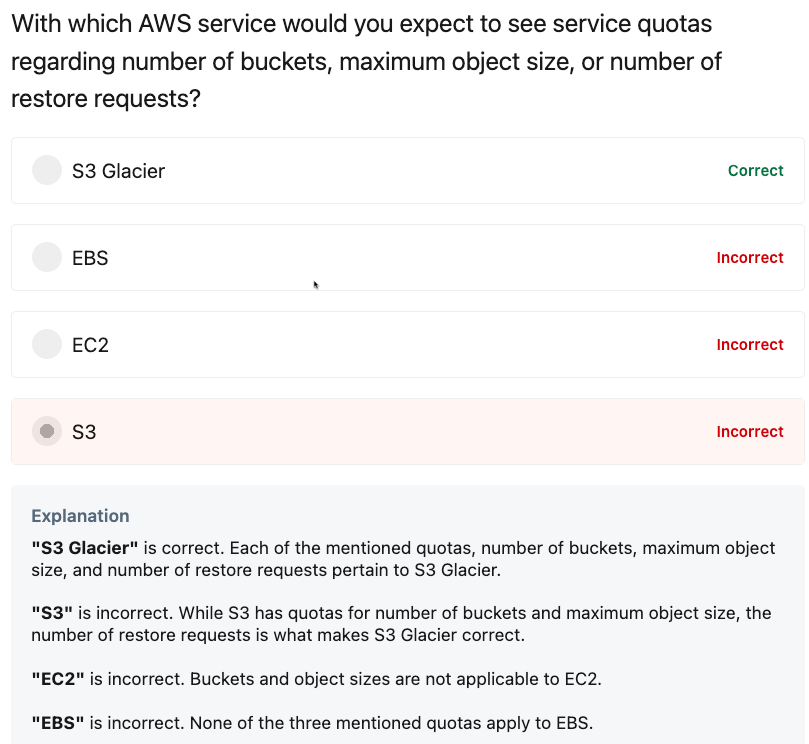The width and height of the screenshot is (809, 744).
Task: Click the green Correct status label
Action: coord(755,171)
